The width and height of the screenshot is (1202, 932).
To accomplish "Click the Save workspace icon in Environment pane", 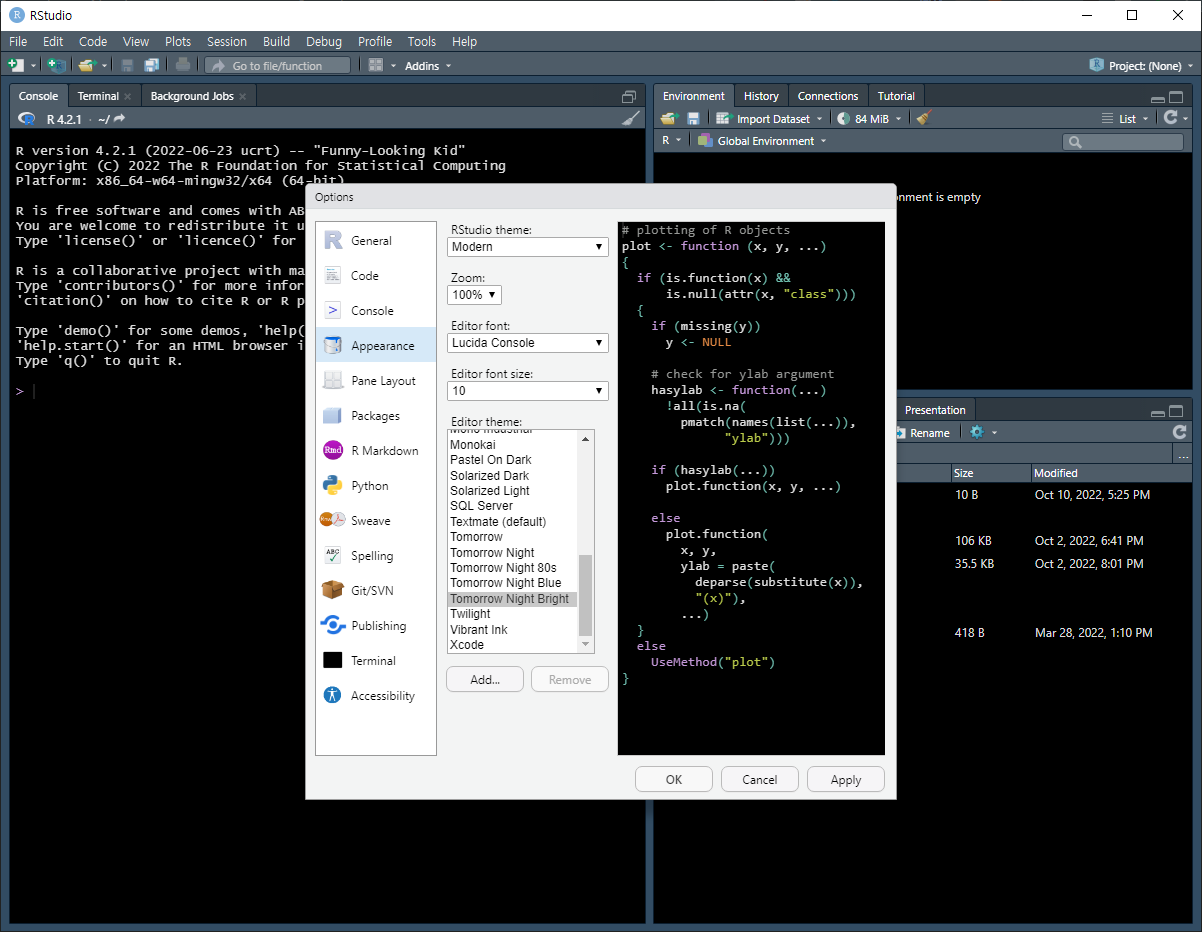I will [x=693, y=118].
